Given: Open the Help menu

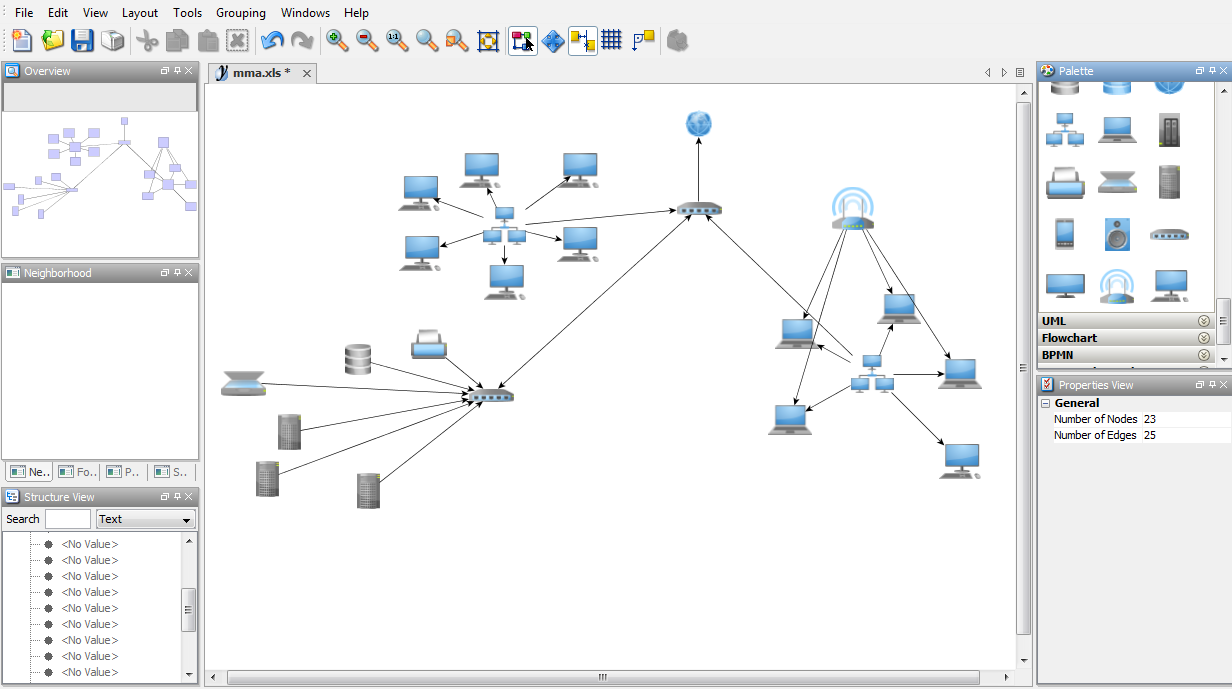Looking at the screenshot, I should click(x=356, y=13).
